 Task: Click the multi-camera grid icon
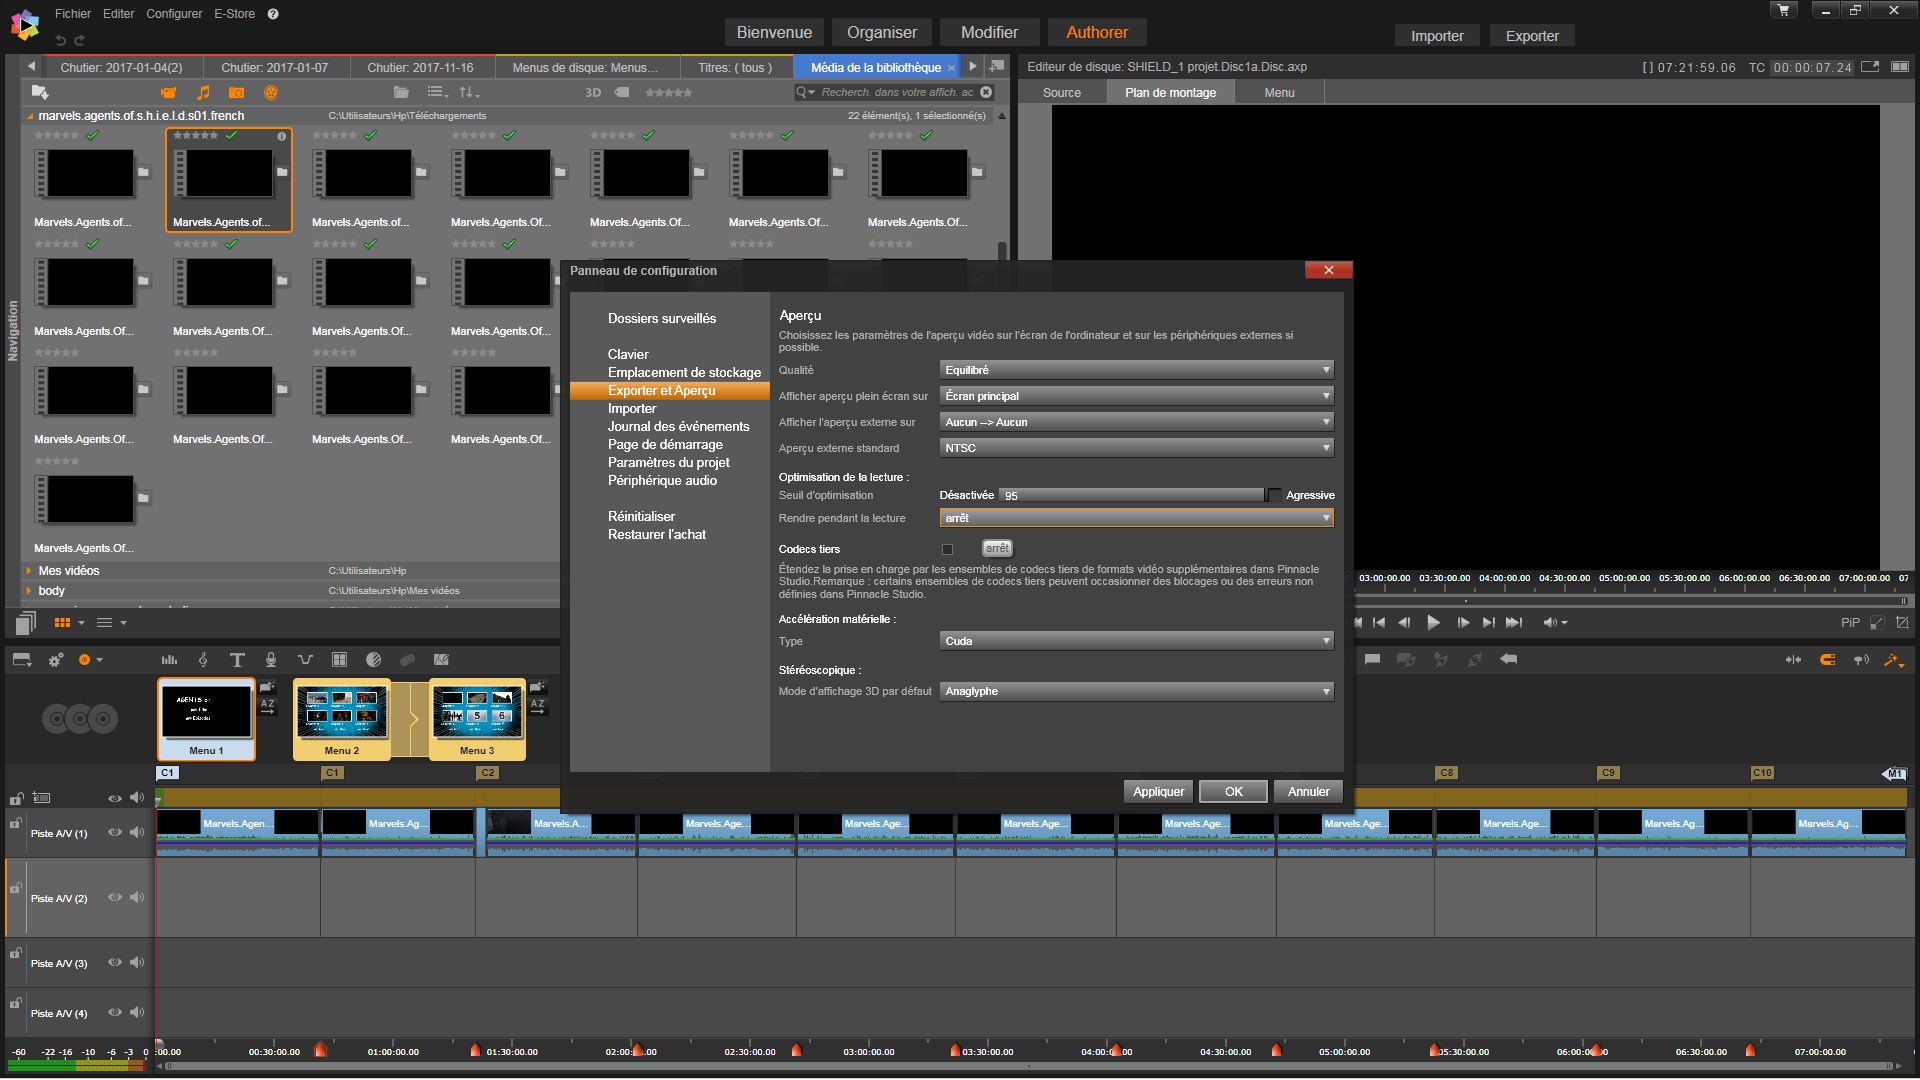click(x=339, y=660)
